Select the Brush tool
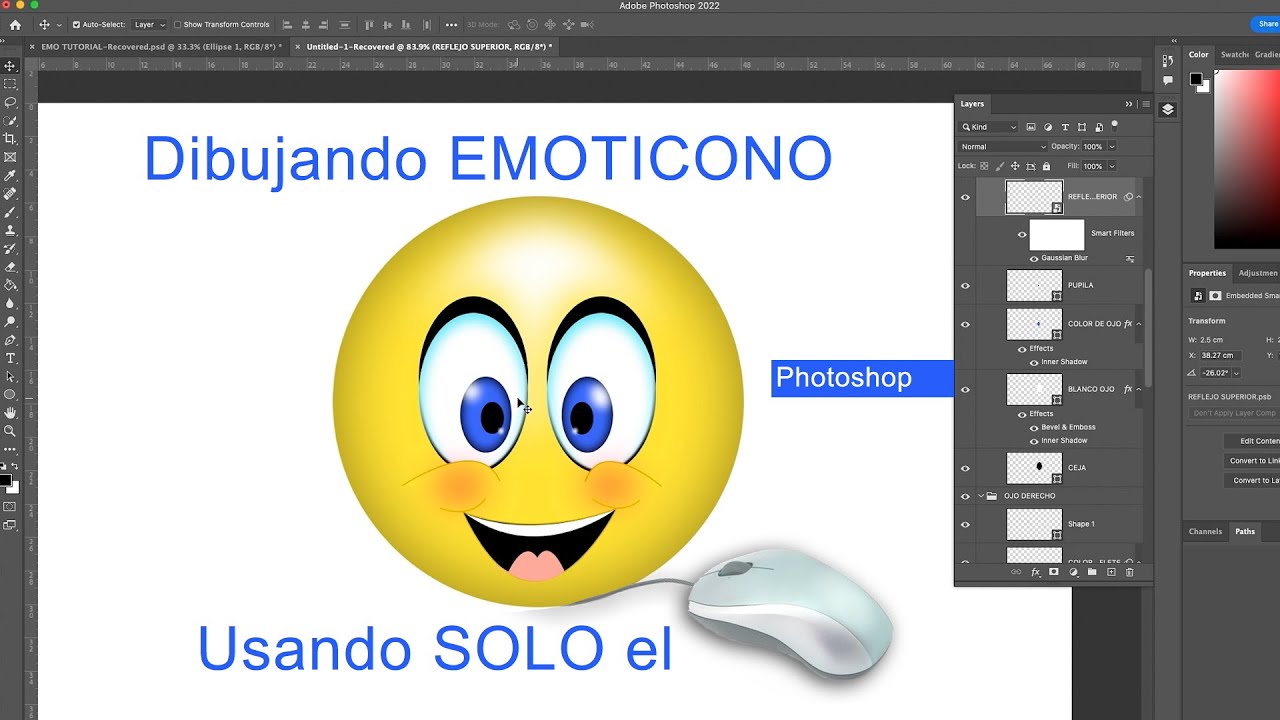This screenshot has width=1280, height=720. coord(10,212)
